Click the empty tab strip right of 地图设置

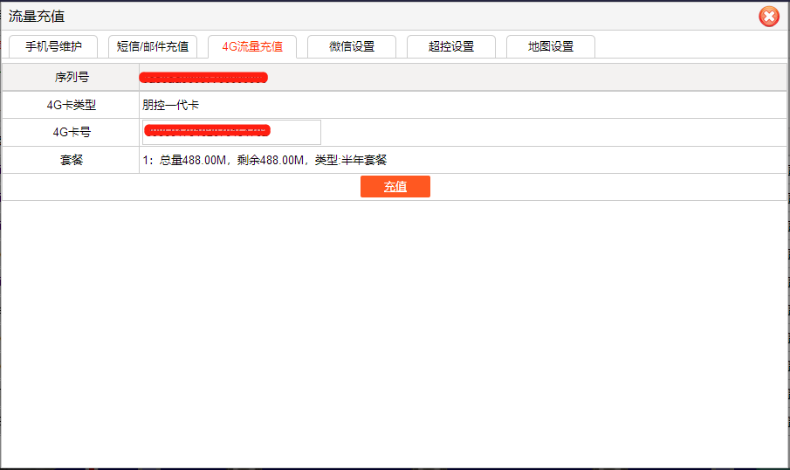coord(690,46)
